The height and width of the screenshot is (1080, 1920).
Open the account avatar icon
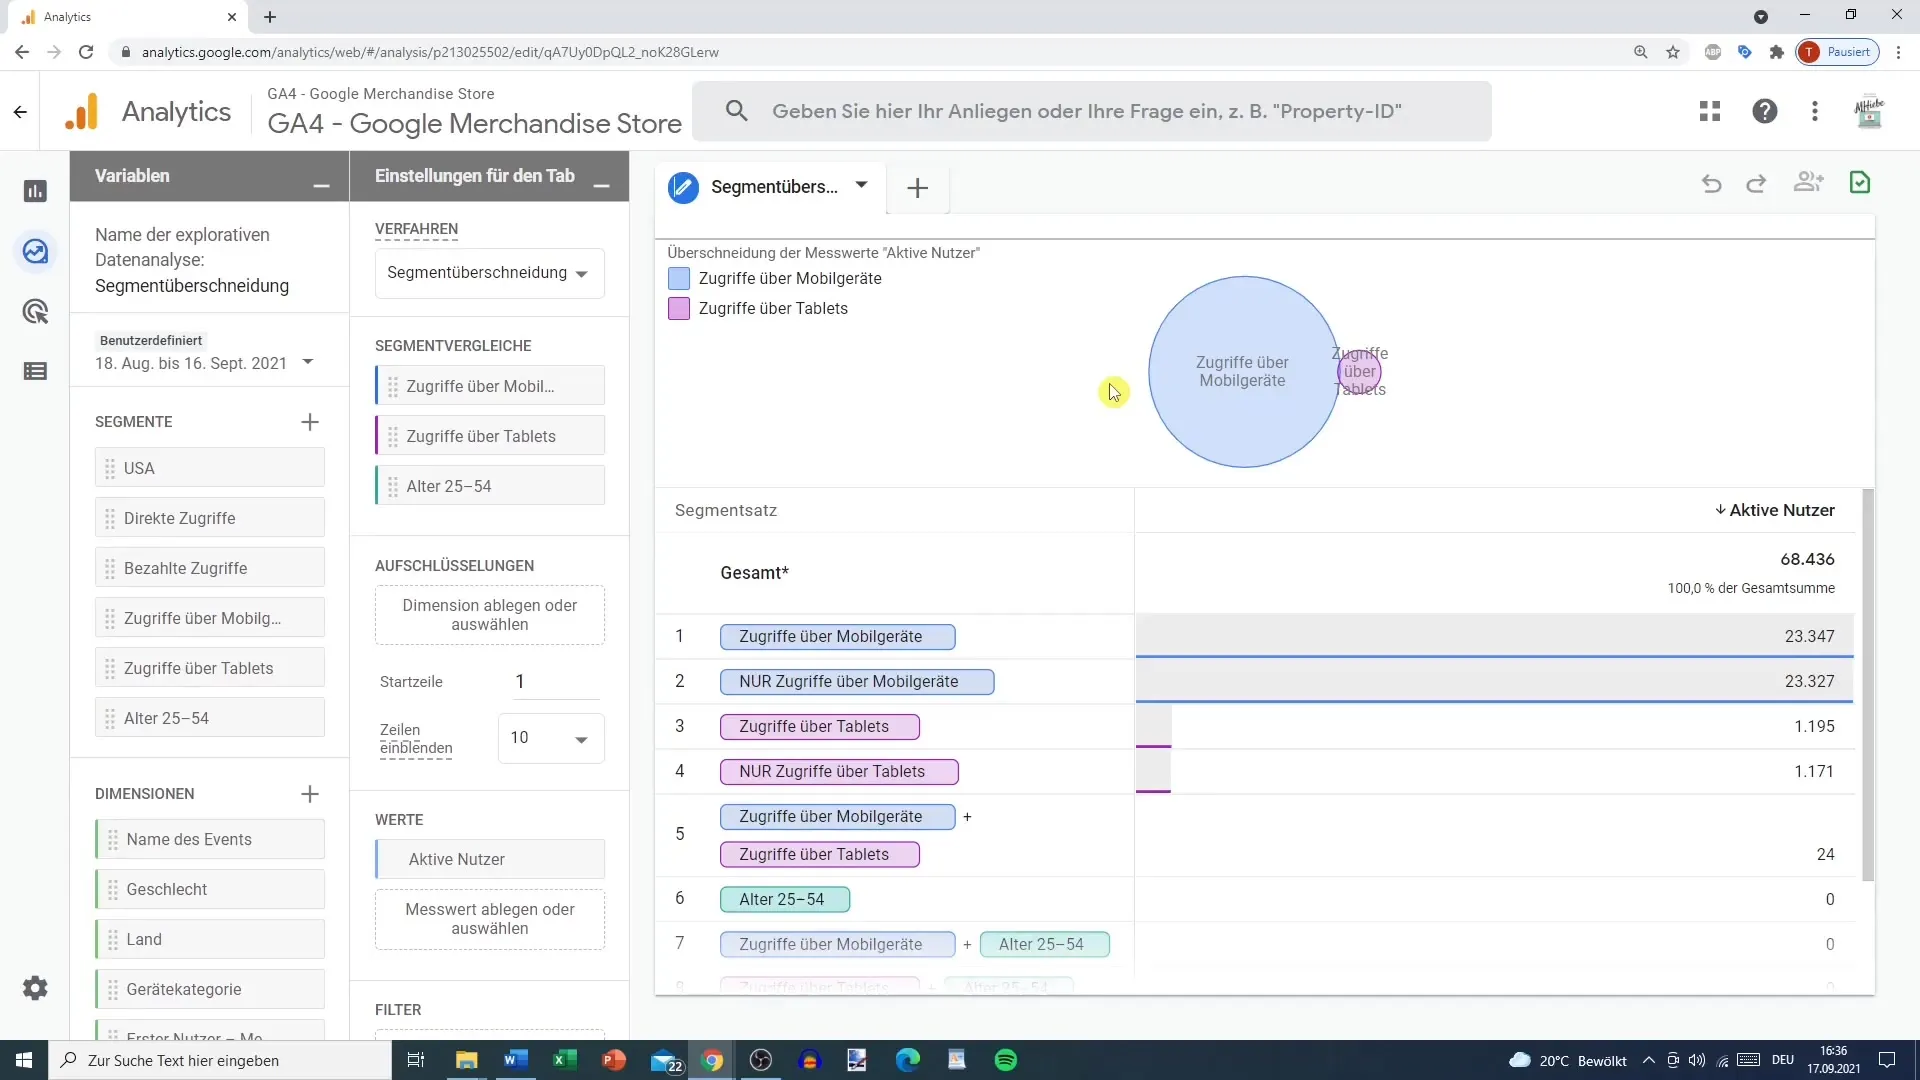pyautogui.click(x=1869, y=111)
